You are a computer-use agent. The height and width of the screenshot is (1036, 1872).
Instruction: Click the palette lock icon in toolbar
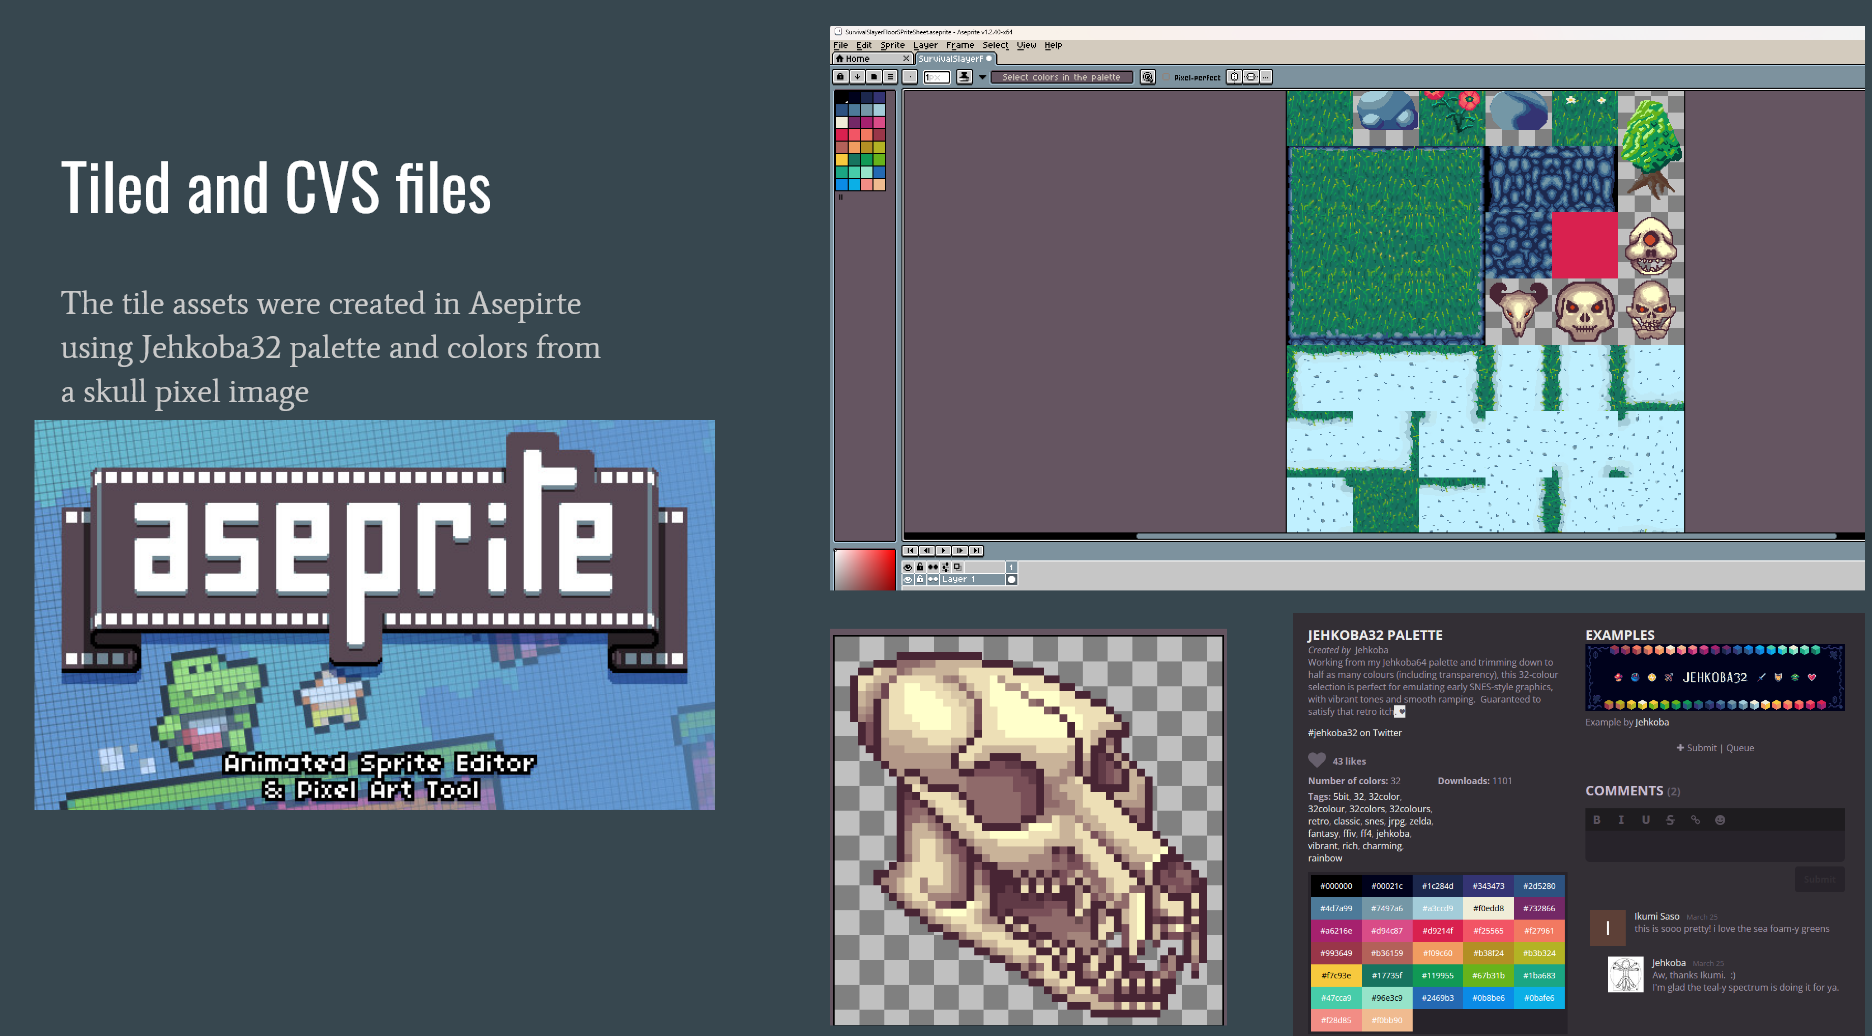click(x=840, y=77)
